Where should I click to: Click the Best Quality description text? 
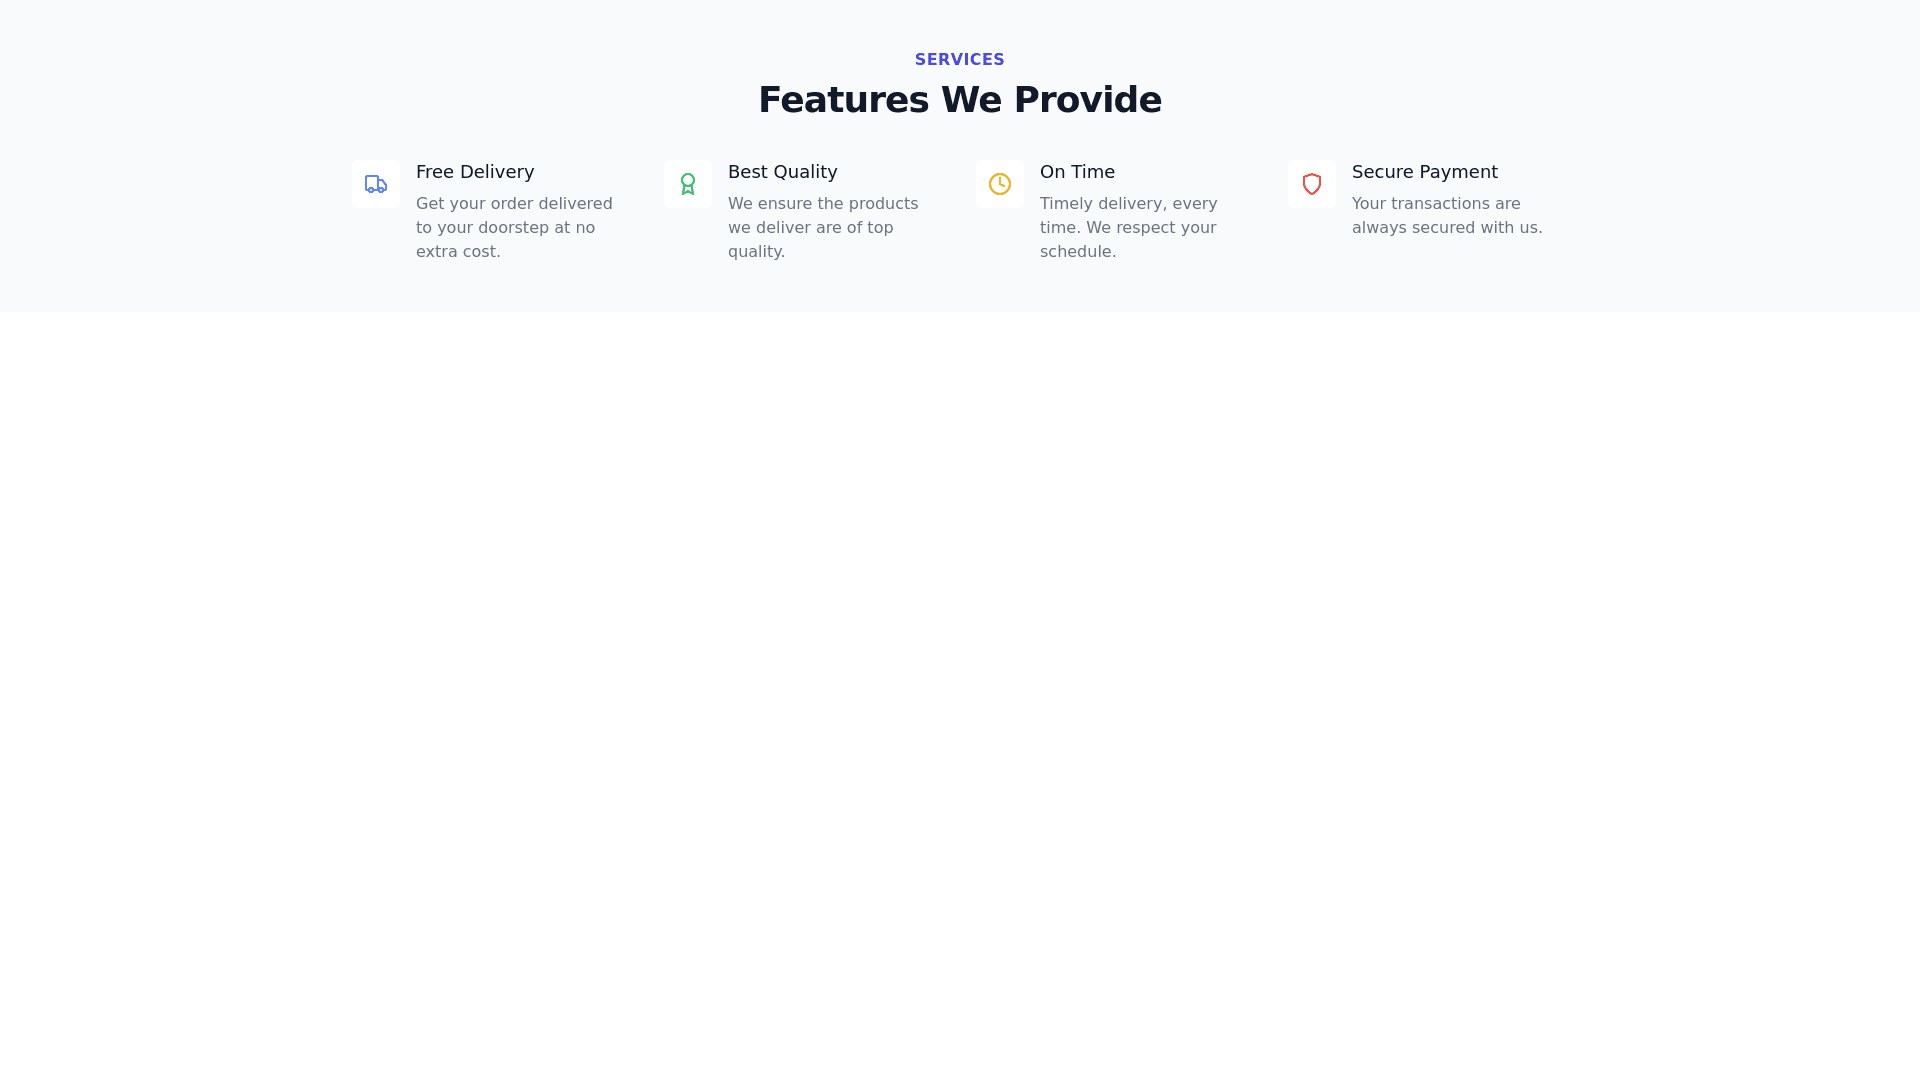pyautogui.click(x=822, y=227)
